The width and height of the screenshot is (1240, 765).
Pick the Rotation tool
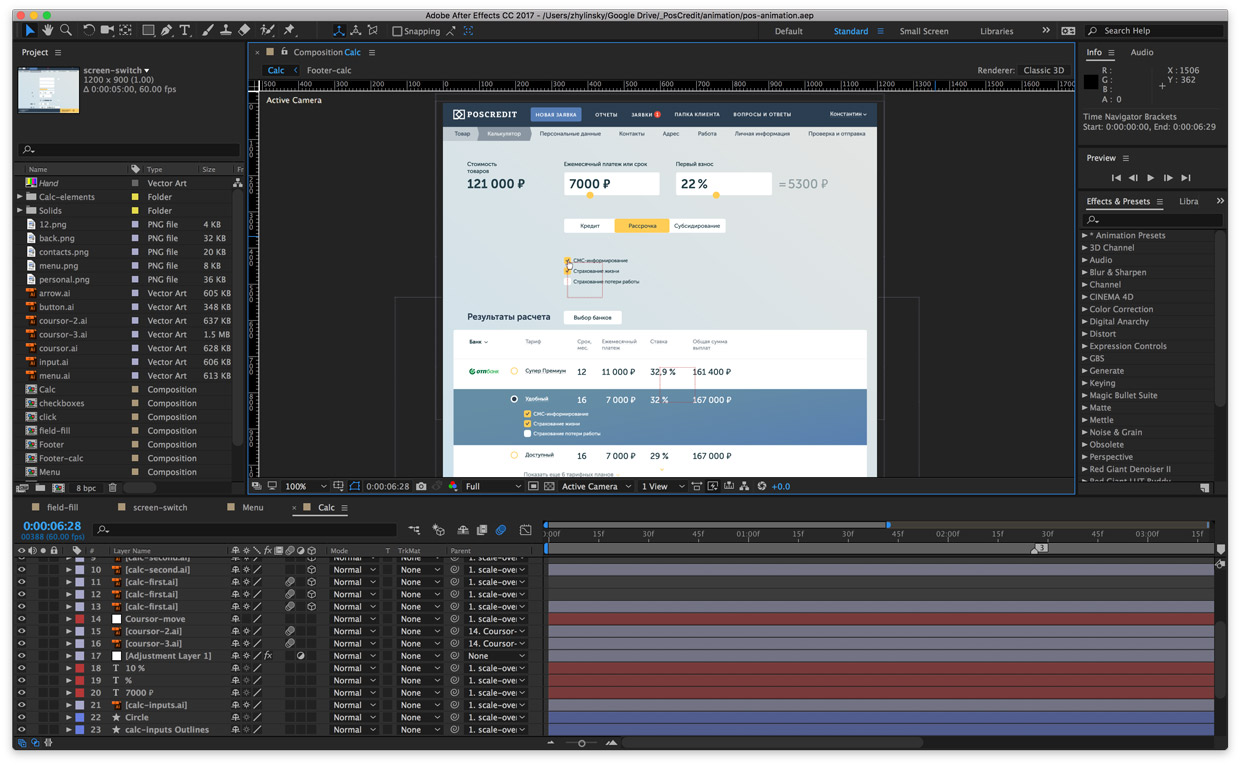click(x=88, y=31)
